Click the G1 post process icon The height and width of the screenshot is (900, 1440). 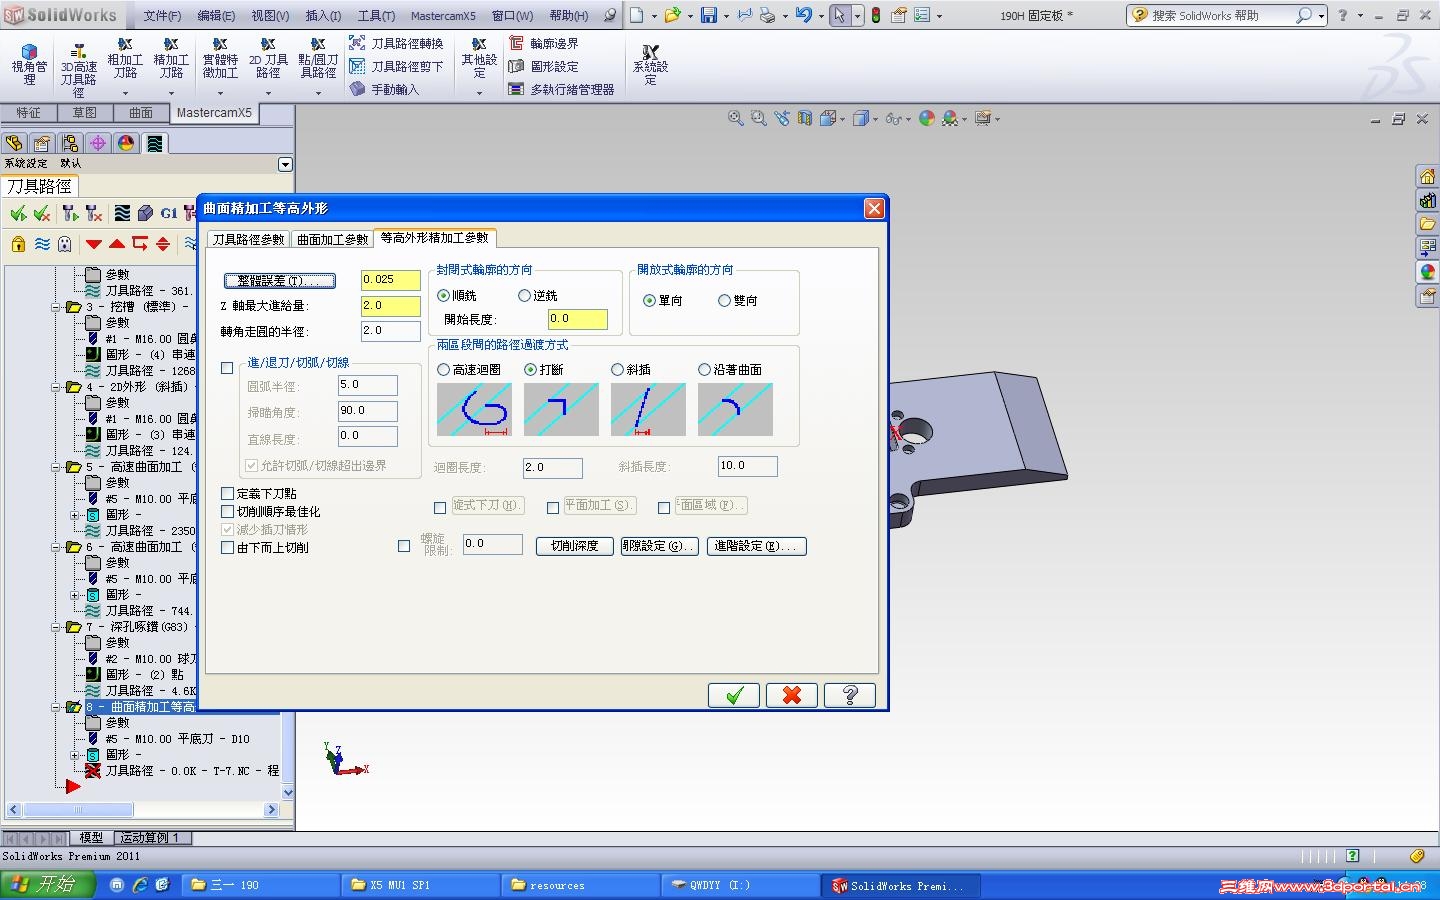[169, 213]
